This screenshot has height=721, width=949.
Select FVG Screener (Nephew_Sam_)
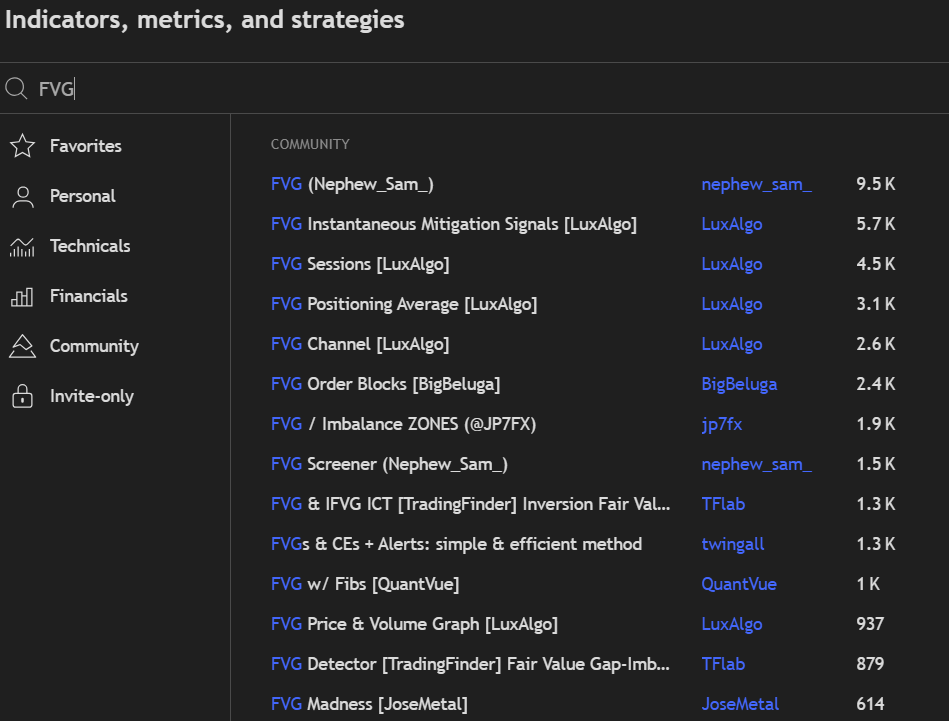(x=389, y=464)
